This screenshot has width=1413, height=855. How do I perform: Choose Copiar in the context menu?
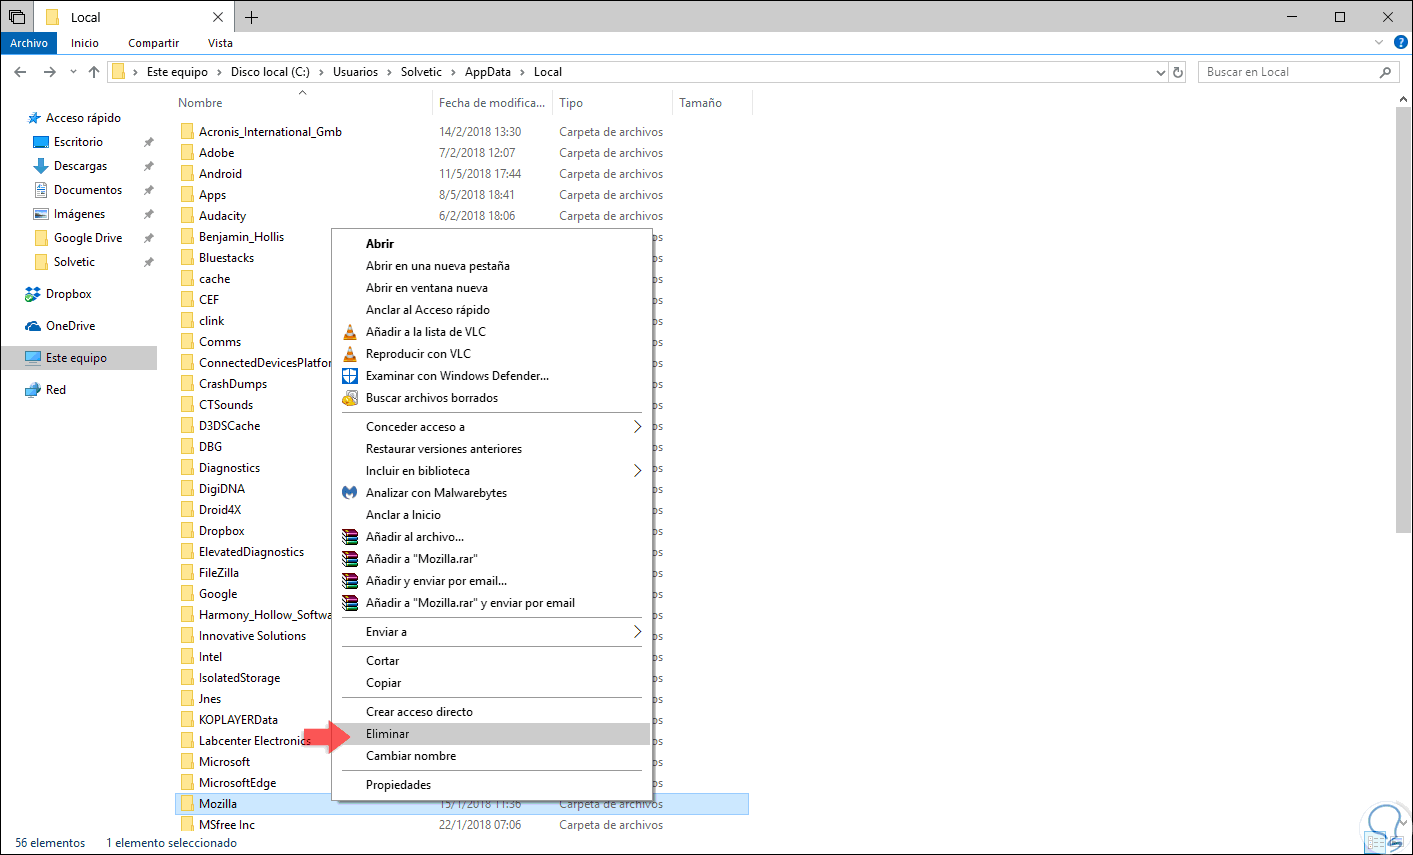[491, 683]
